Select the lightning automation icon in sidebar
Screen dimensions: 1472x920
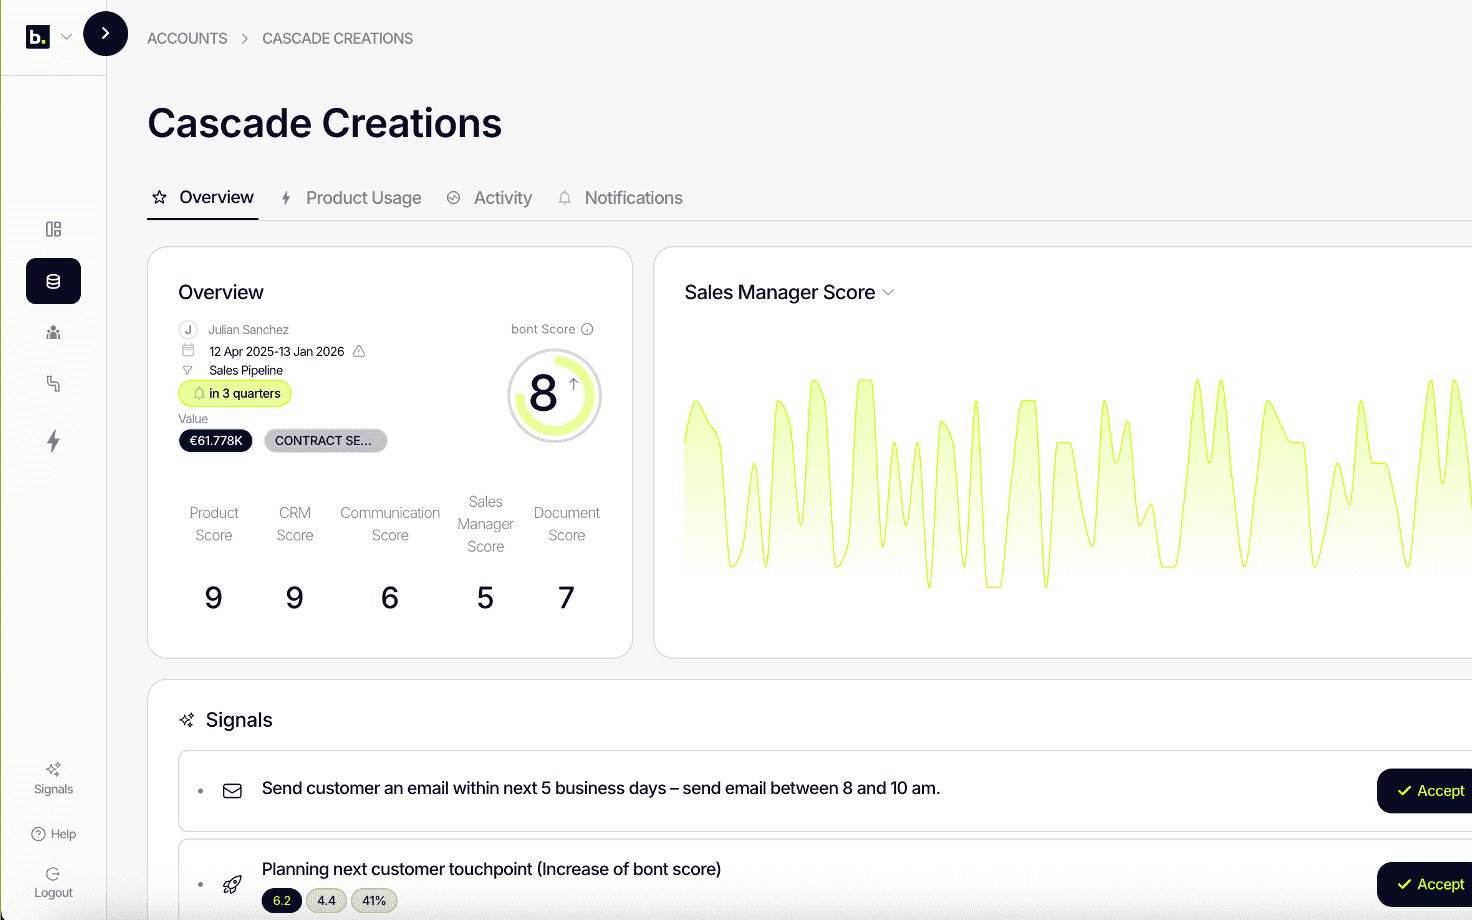(x=53, y=441)
